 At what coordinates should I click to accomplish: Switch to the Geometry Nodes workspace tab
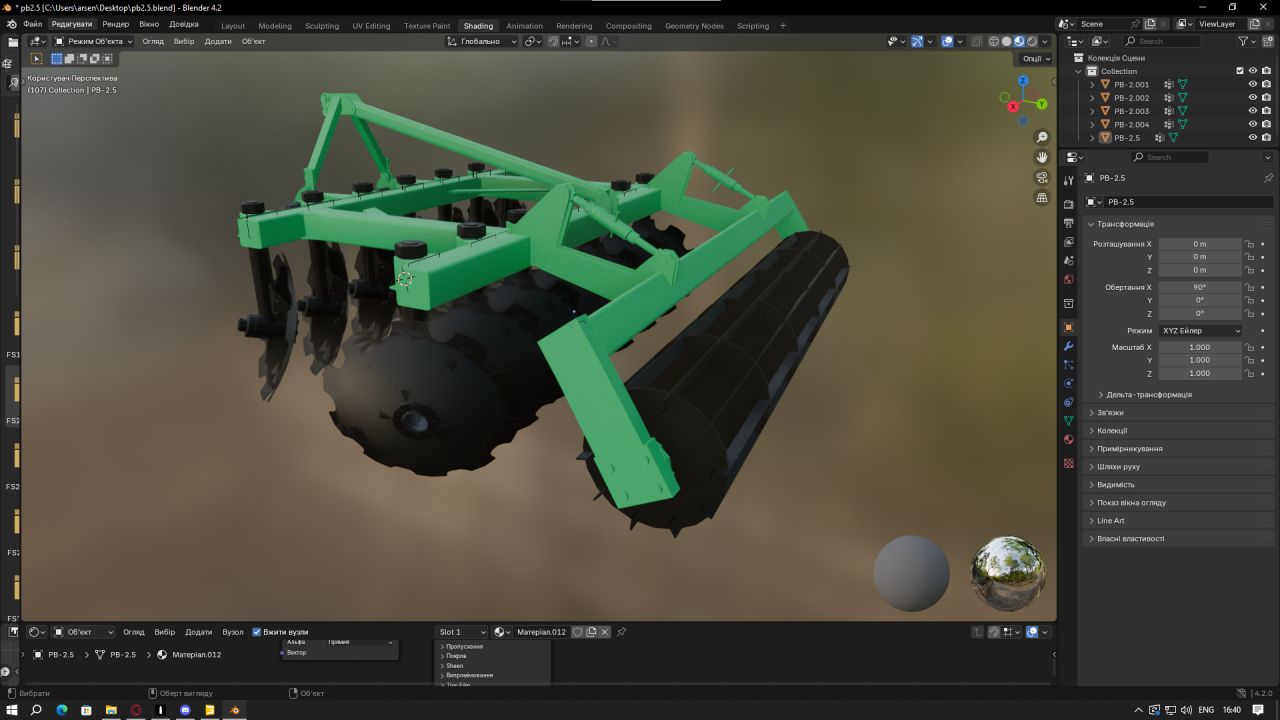click(694, 26)
